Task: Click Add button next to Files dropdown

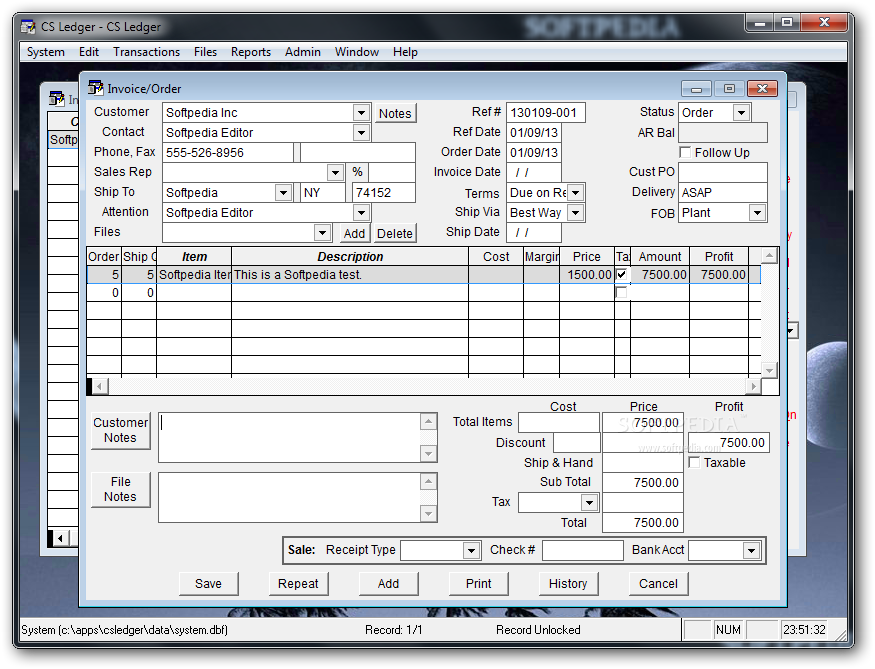Action: [x=354, y=233]
